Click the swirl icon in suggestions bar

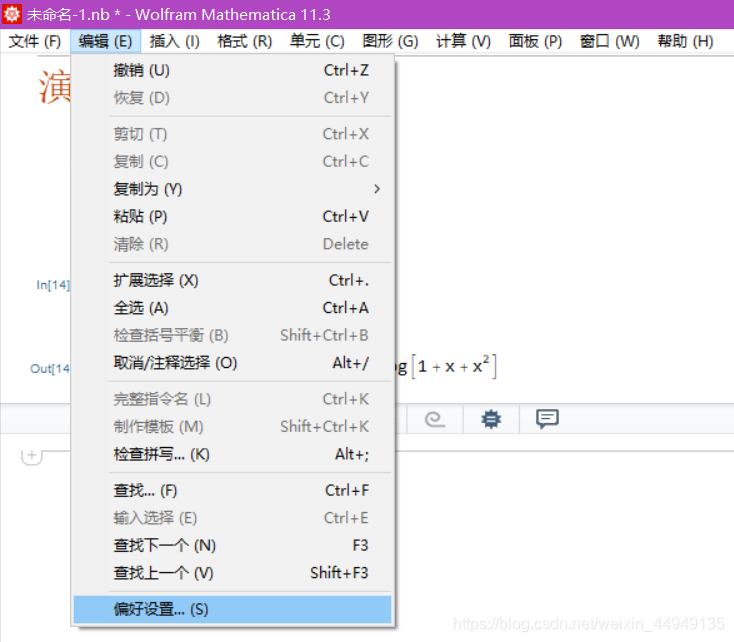point(434,419)
